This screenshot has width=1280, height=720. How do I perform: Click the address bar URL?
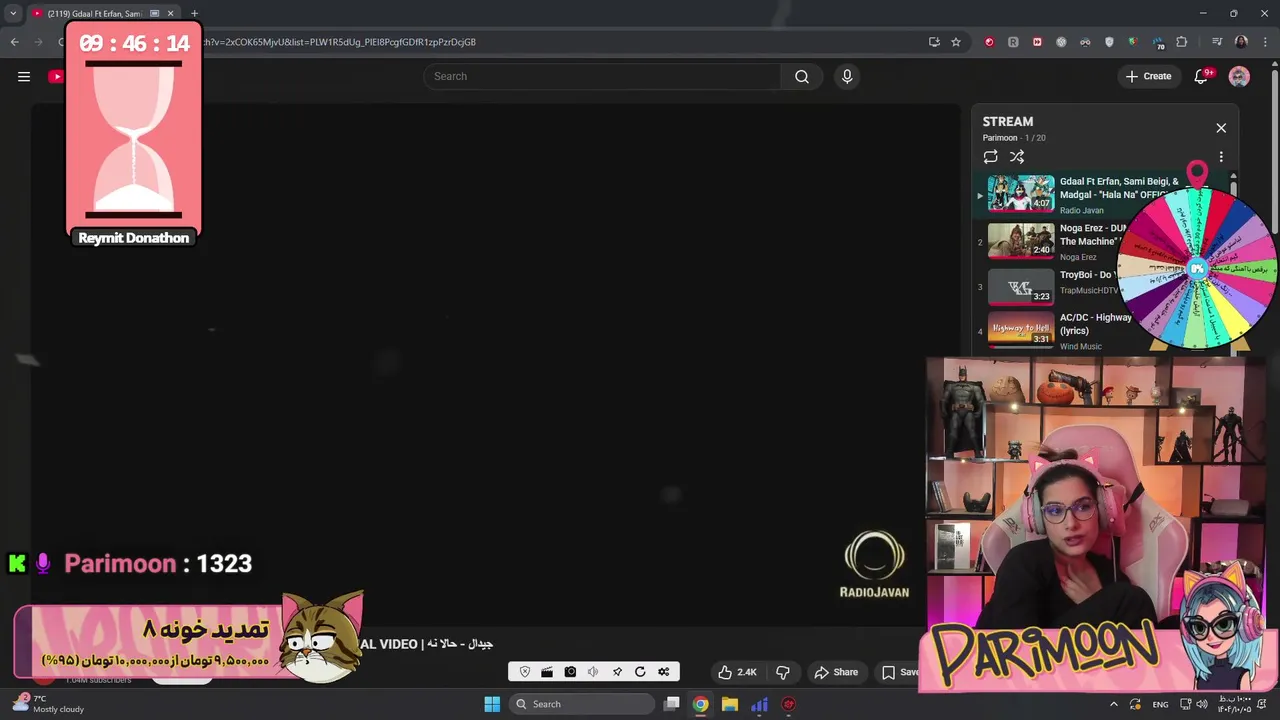[x=340, y=42]
